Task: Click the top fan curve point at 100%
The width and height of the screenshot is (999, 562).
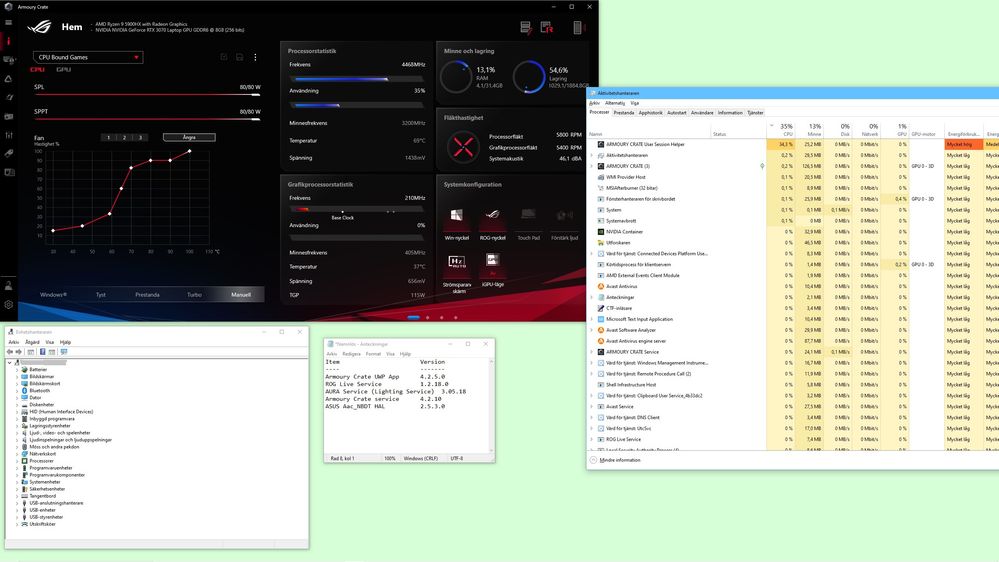Action: coord(189,152)
